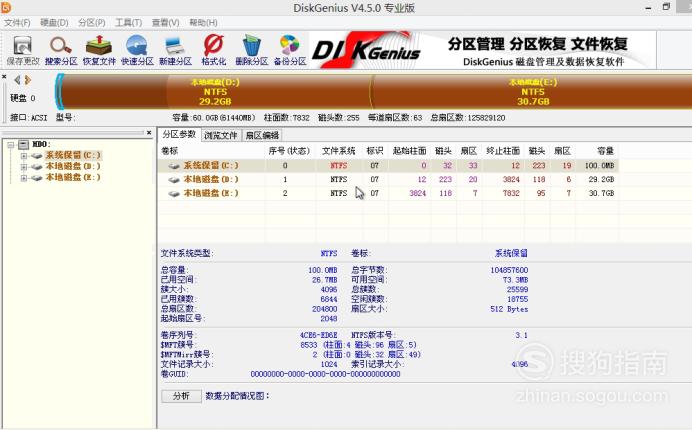Click the all-zero volume GUID value
The height and width of the screenshot is (430, 692).
point(325,374)
